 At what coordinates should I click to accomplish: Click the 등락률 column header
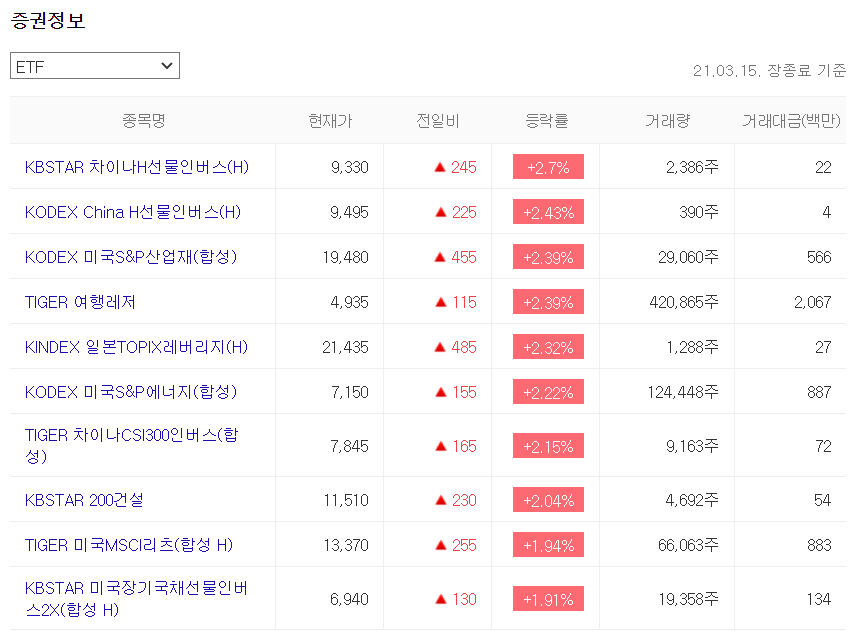pos(546,121)
